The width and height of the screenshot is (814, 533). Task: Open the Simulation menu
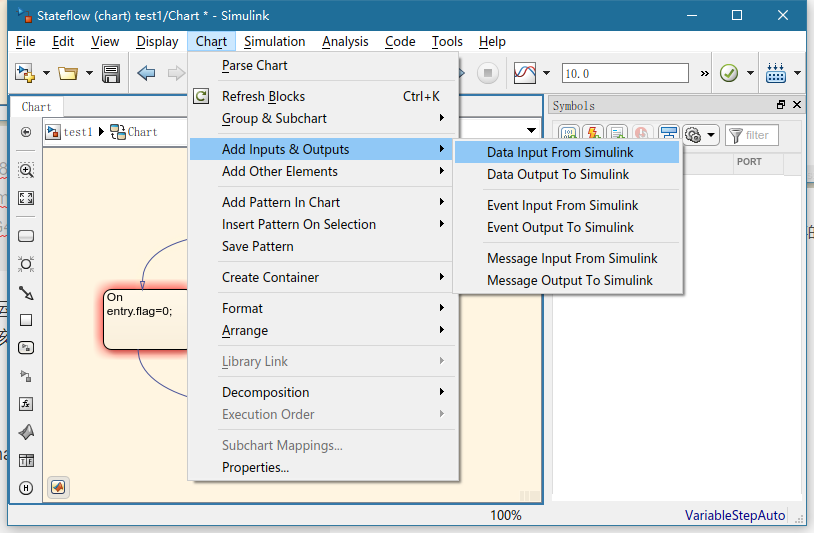click(274, 42)
